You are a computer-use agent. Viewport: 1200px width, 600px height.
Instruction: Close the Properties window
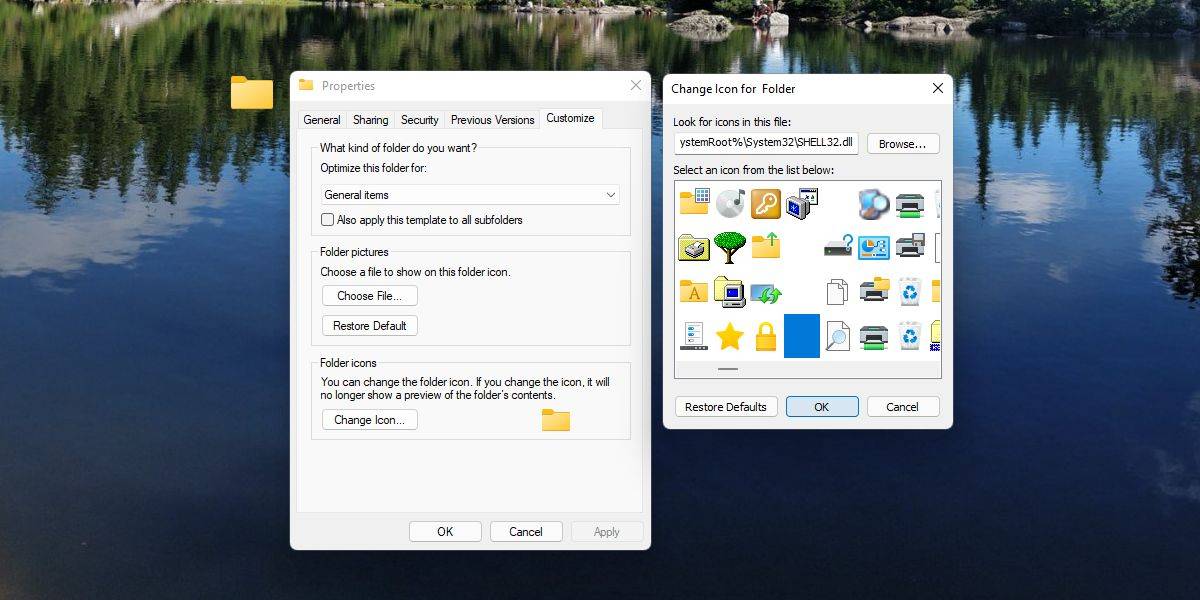[x=636, y=86]
